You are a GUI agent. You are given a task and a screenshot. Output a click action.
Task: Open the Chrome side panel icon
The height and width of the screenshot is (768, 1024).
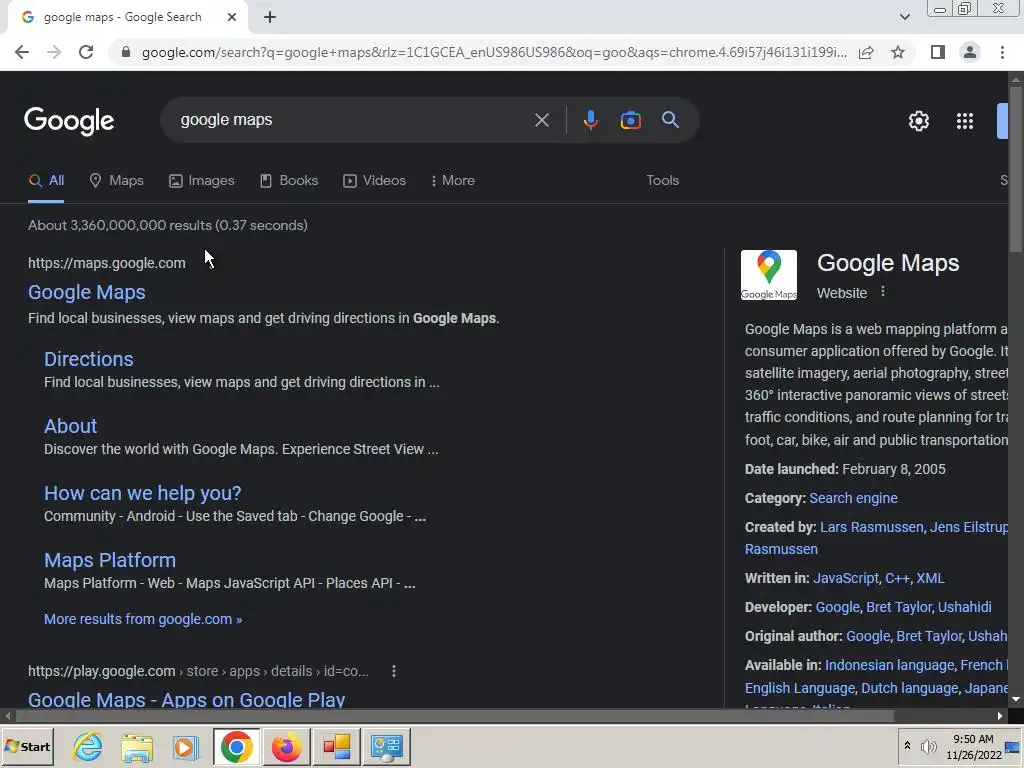click(x=938, y=52)
